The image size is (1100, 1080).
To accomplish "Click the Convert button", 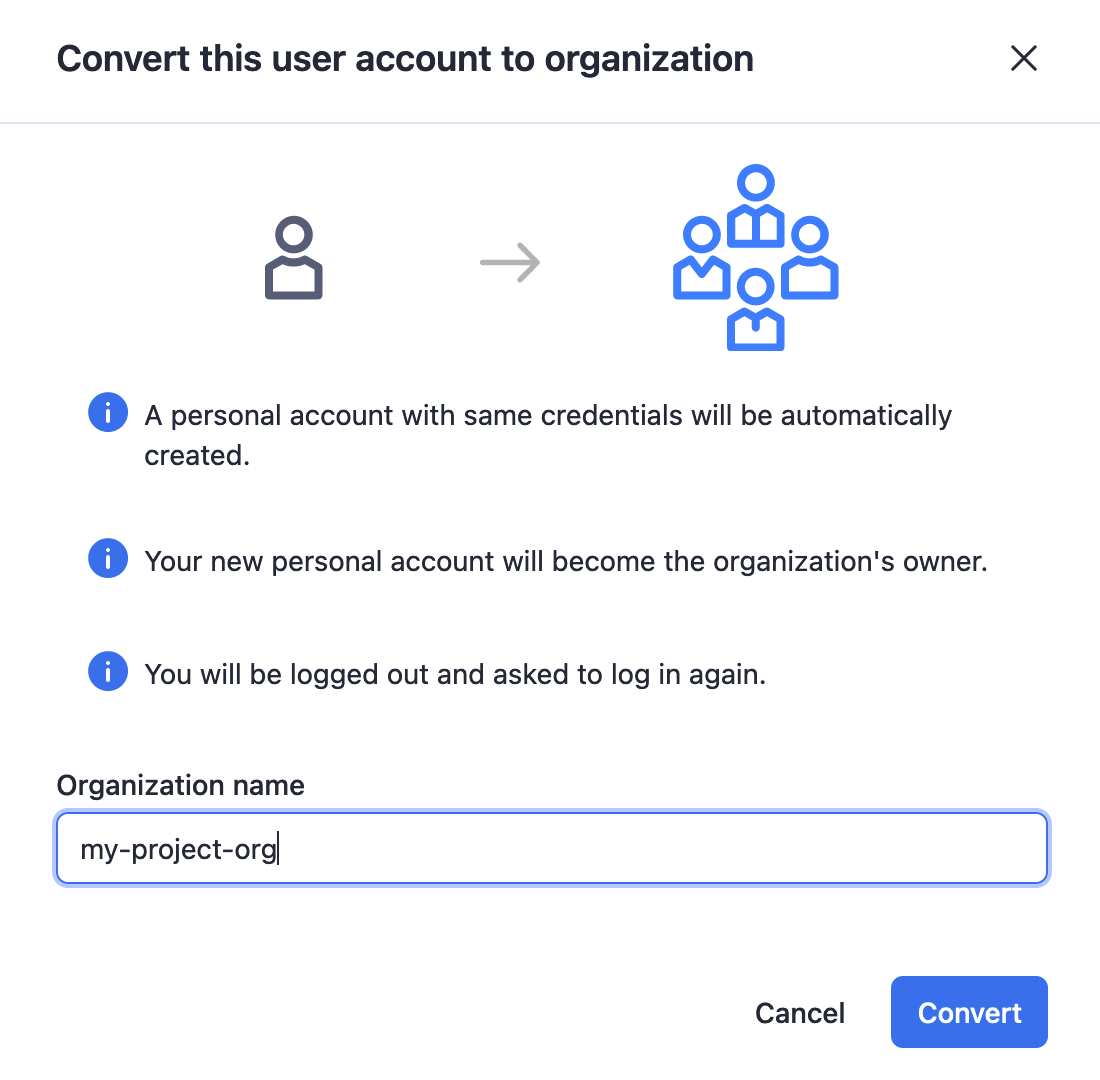I will click(x=968, y=1012).
